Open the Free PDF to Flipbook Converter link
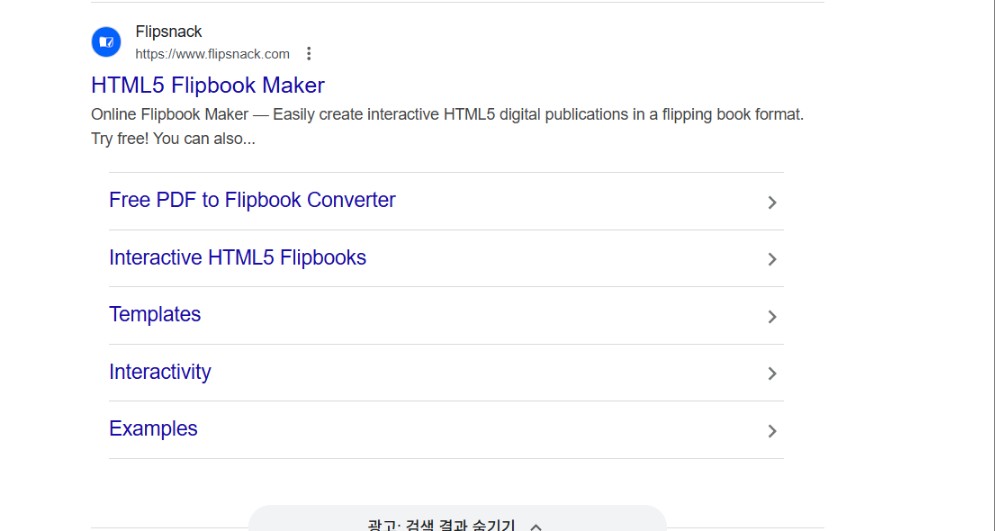The width and height of the screenshot is (995, 531). coord(252,200)
